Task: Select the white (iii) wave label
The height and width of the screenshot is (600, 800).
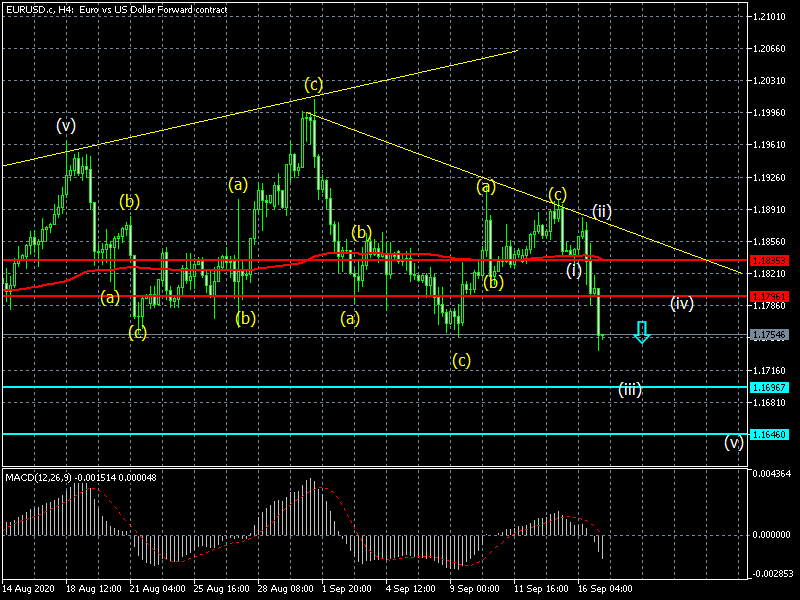Action: coord(629,389)
